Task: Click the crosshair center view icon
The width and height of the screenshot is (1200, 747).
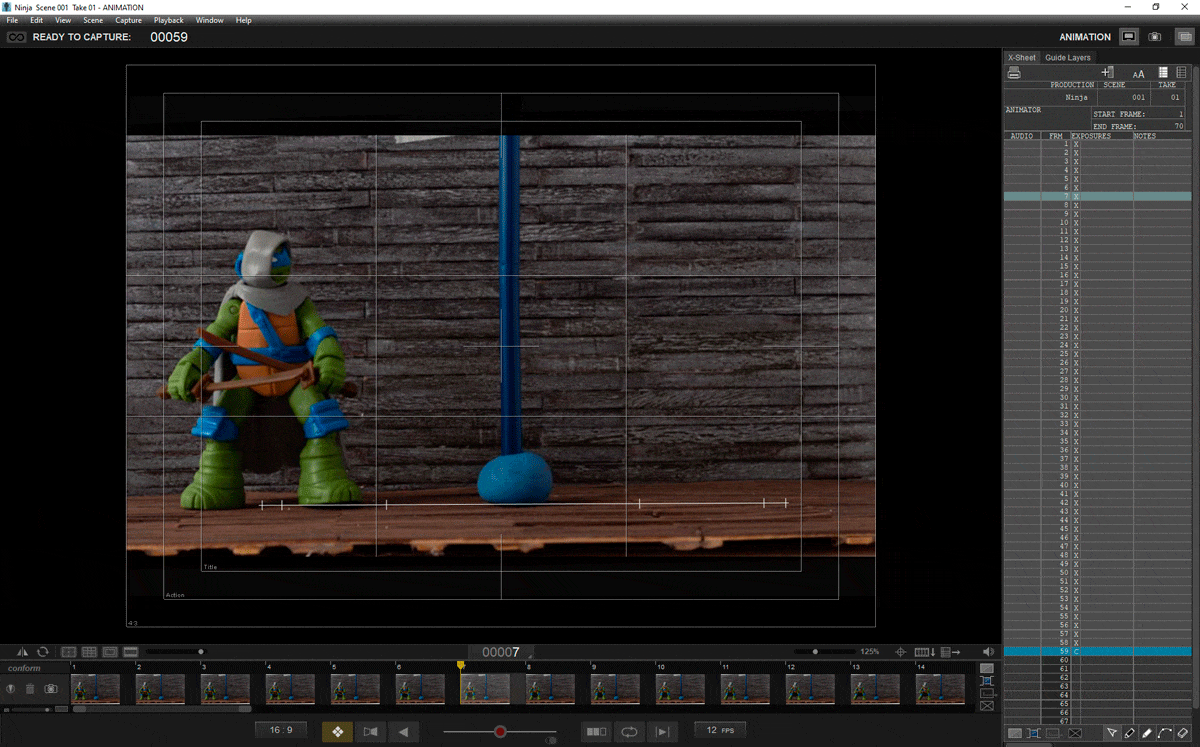Action: 900,652
